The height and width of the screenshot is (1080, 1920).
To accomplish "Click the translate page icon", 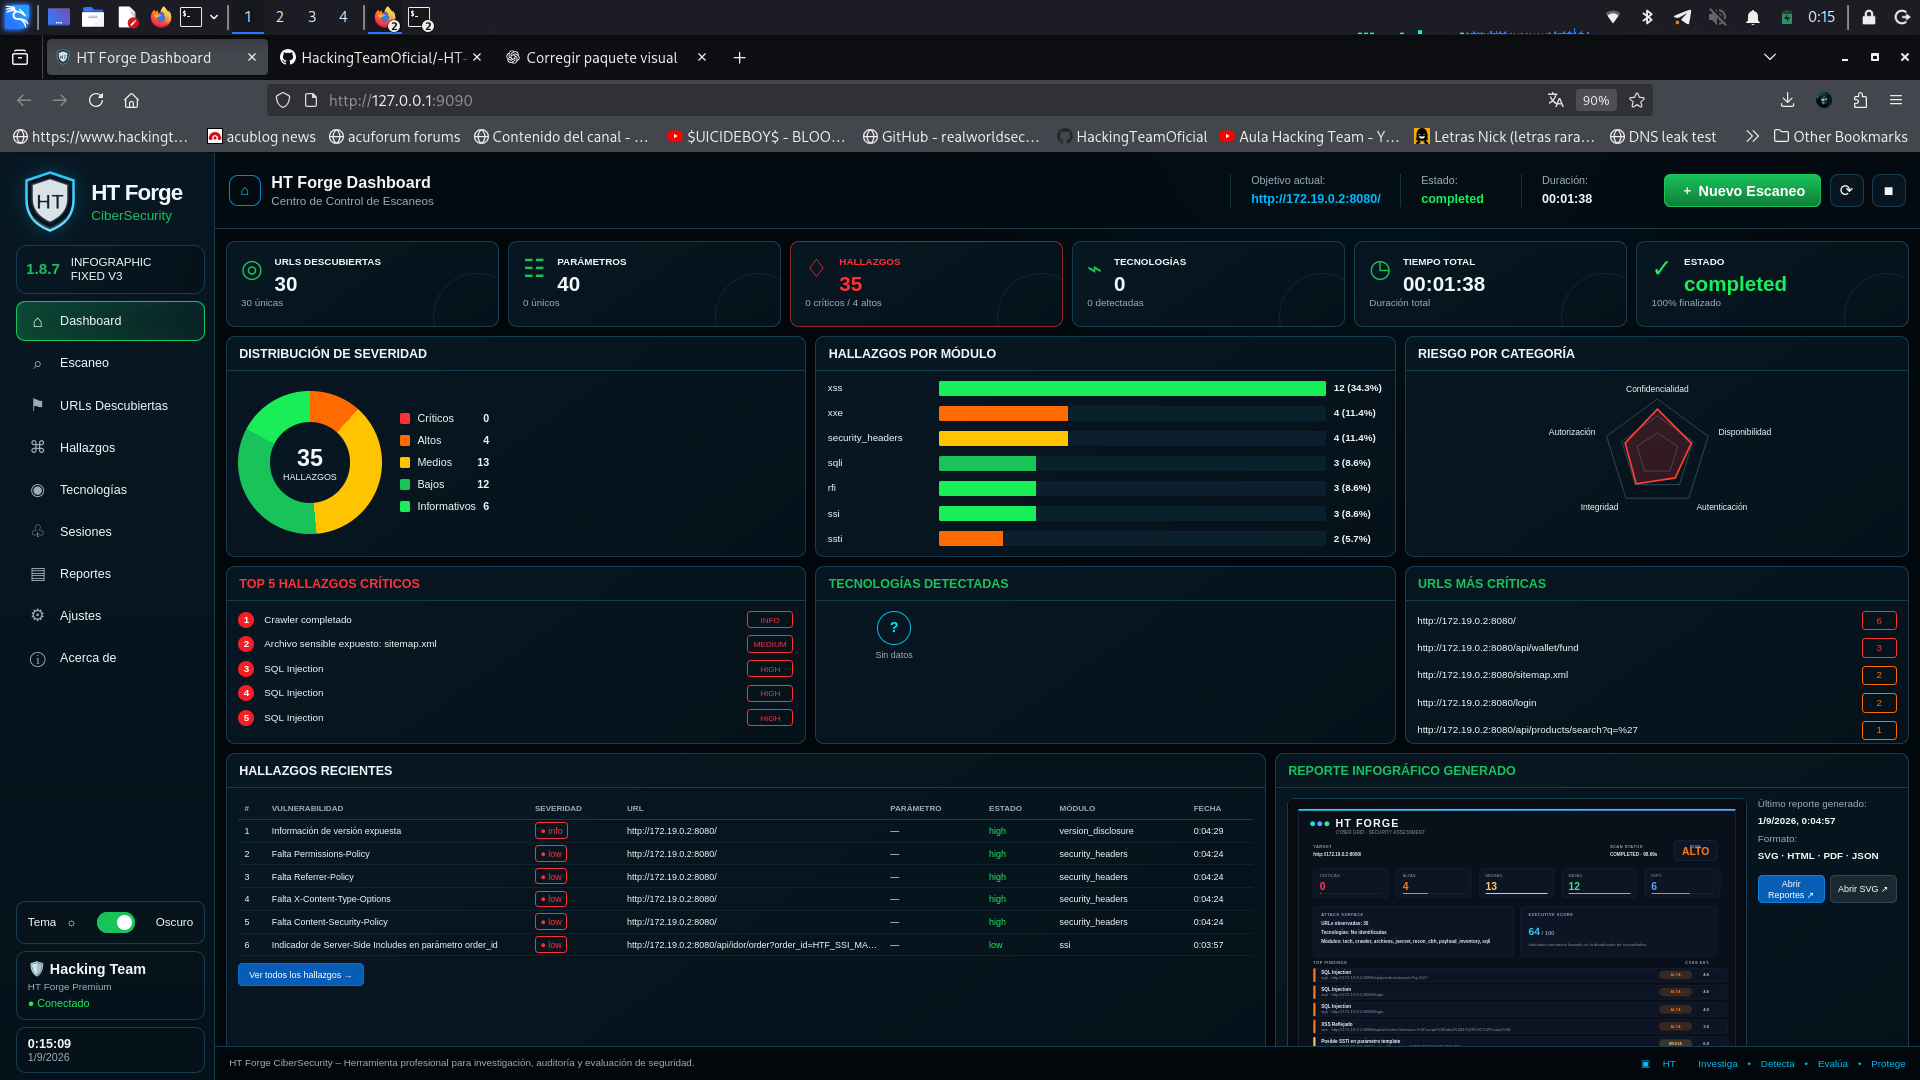I will pyautogui.click(x=1556, y=100).
